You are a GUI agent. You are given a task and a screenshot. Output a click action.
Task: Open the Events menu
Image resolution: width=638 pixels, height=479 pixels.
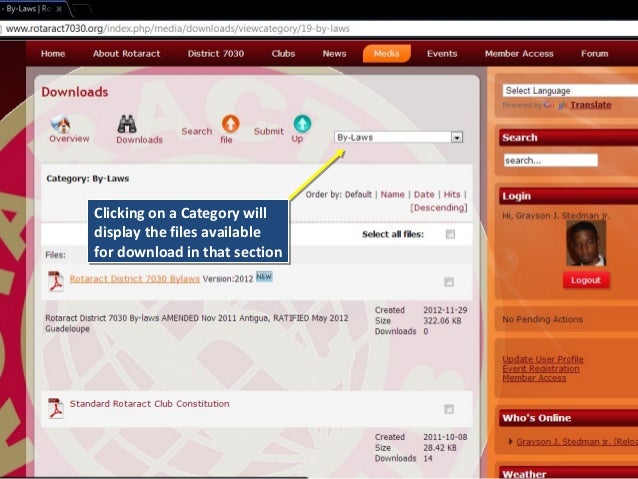coord(442,54)
